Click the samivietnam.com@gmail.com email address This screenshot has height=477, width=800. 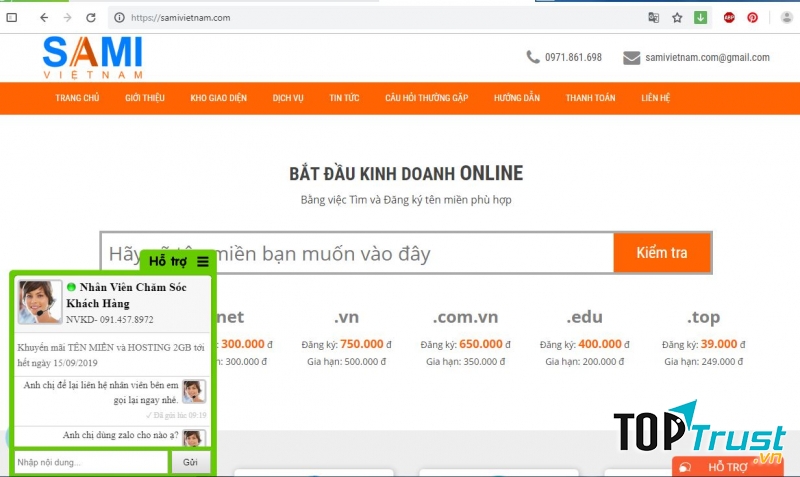coord(707,57)
